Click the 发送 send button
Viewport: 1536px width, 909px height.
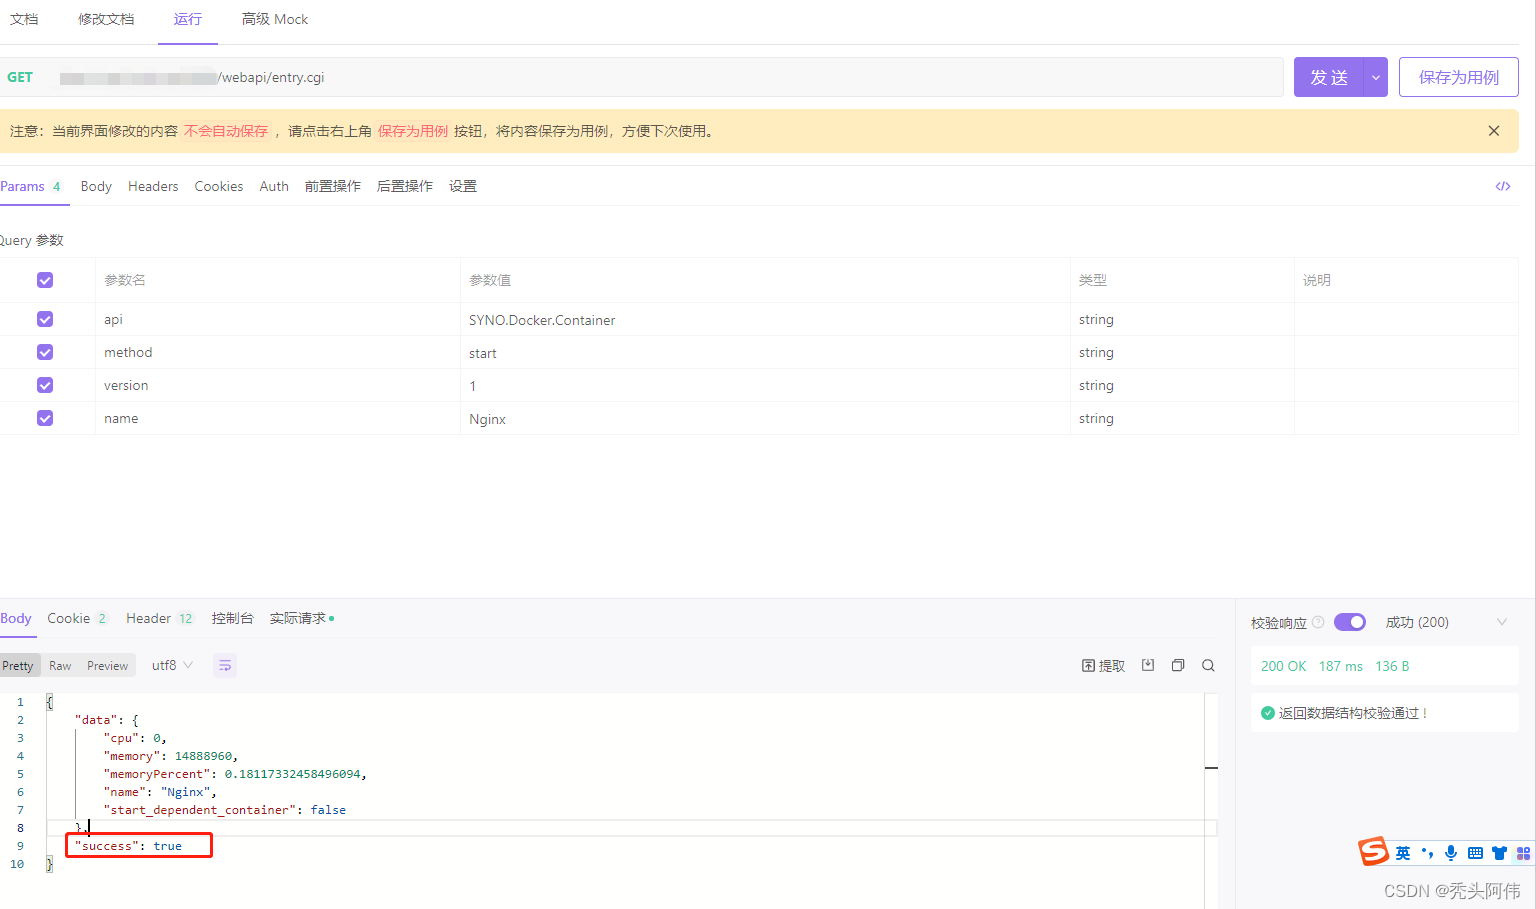[1329, 77]
